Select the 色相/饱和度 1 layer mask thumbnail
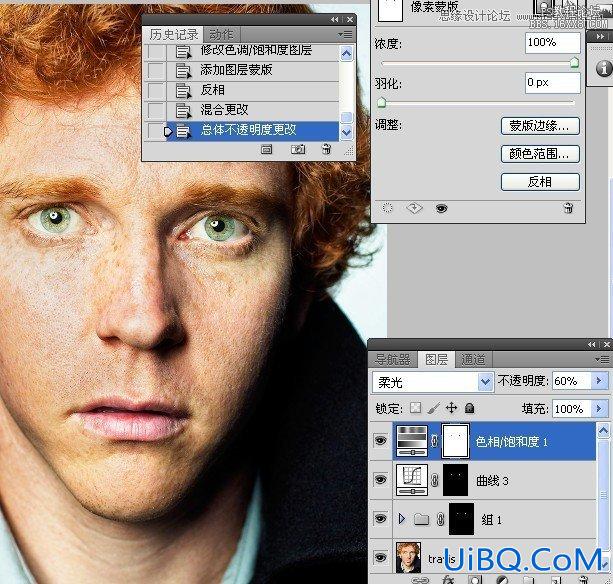The height and width of the screenshot is (584, 613). point(455,441)
